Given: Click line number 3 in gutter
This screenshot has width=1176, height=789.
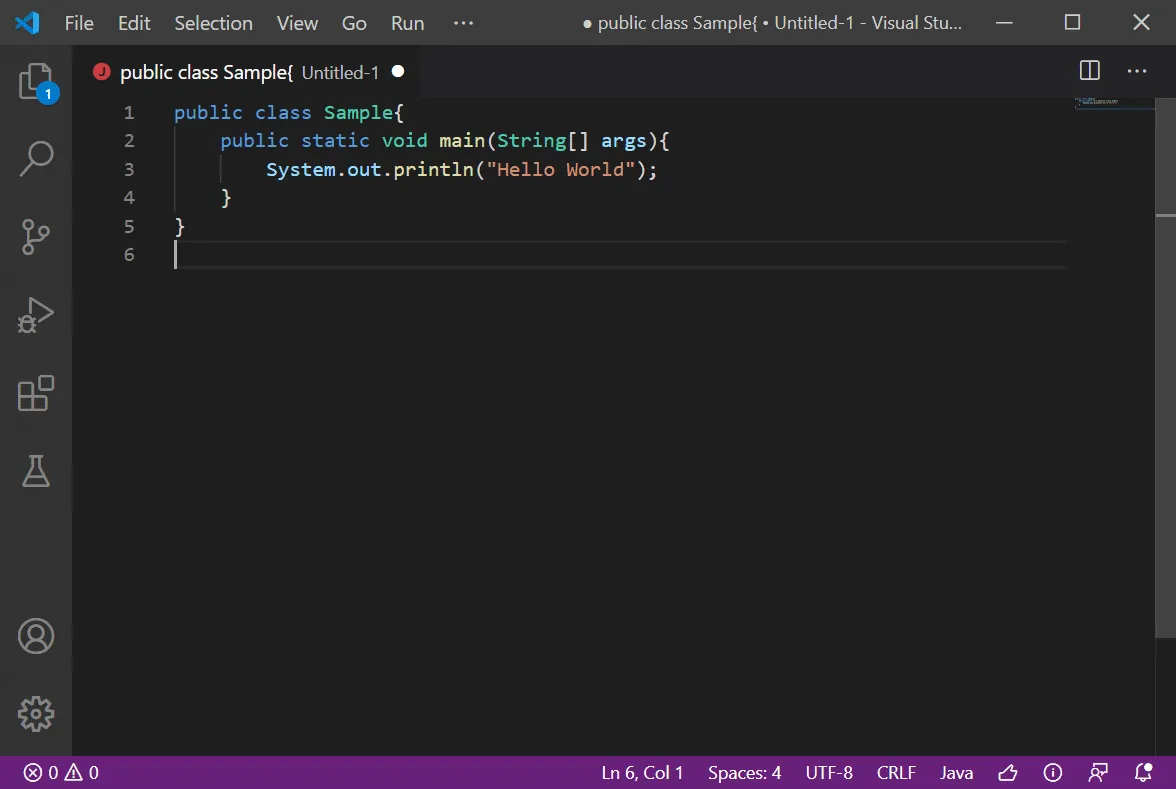Looking at the screenshot, I should (x=129, y=170).
